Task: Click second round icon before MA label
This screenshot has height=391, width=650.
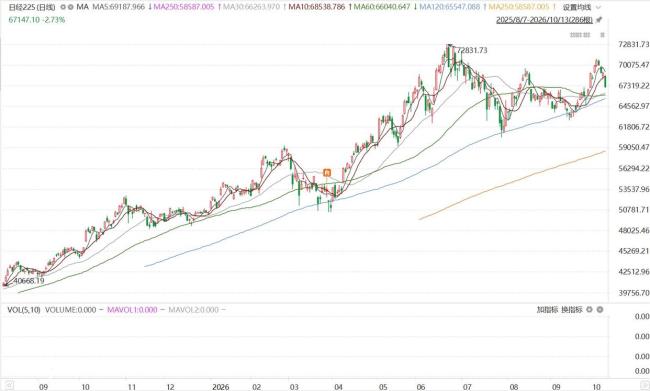Action: pos(70,7)
